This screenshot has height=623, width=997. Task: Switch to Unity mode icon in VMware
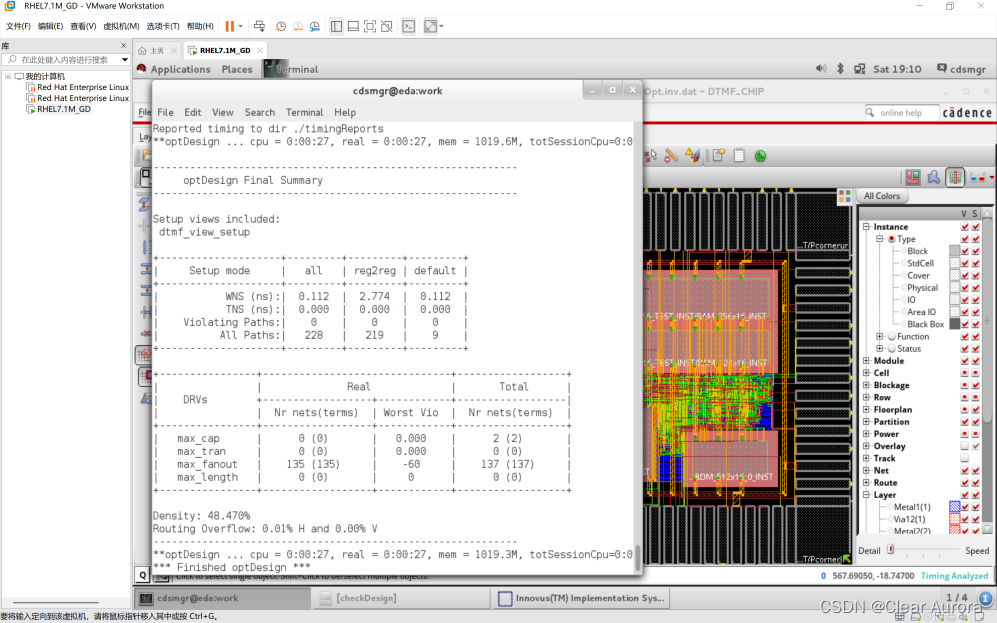pyautogui.click(x=387, y=26)
